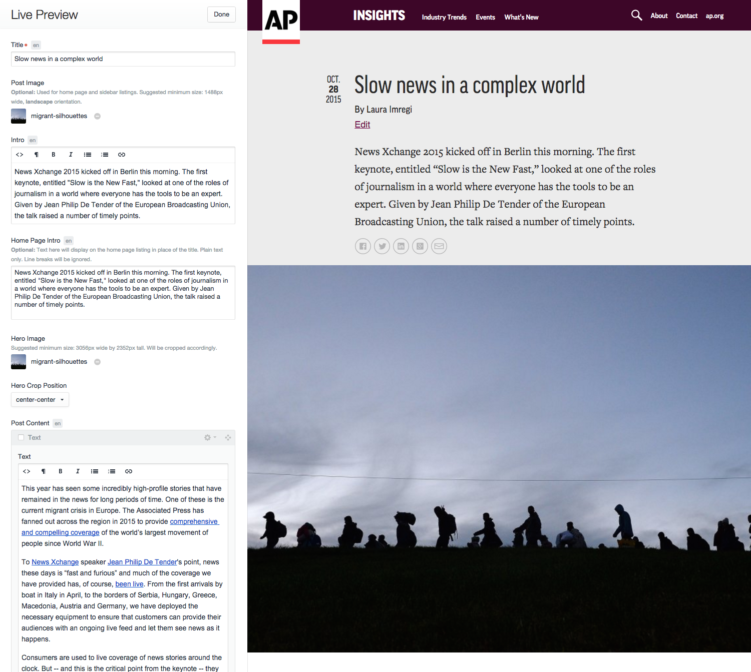Apply bold in the Intro toolbar
The image size is (751, 672).
53,155
